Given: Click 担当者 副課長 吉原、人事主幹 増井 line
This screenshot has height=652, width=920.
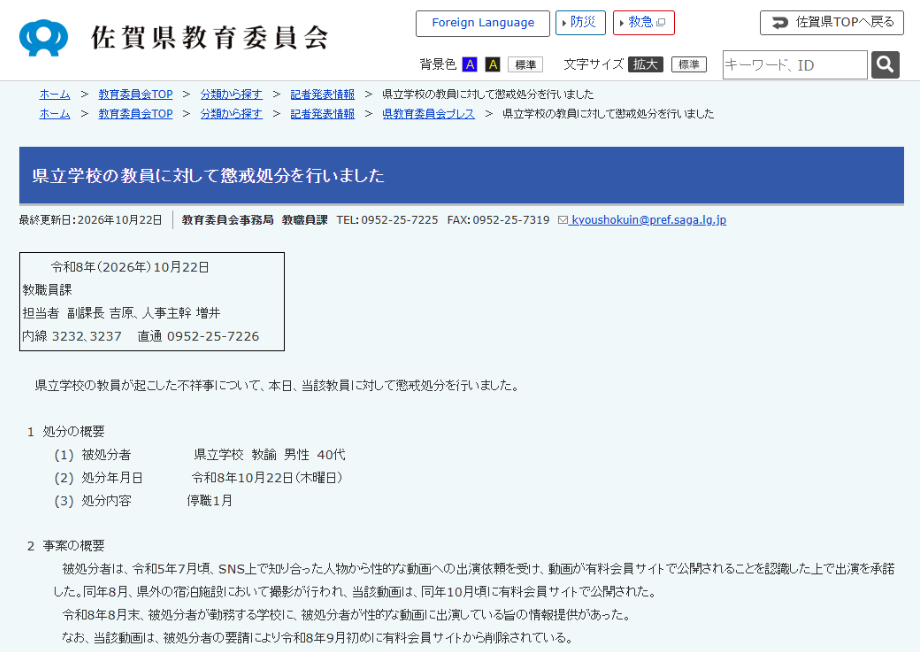Looking at the screenshot, I should [121, 313].
